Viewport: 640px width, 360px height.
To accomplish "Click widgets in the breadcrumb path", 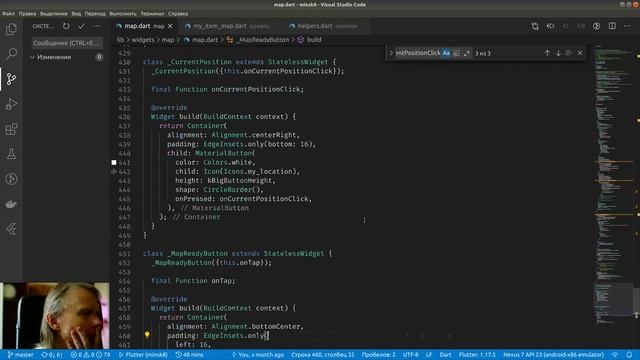I will pyautogui.click(x=143, y=40).
